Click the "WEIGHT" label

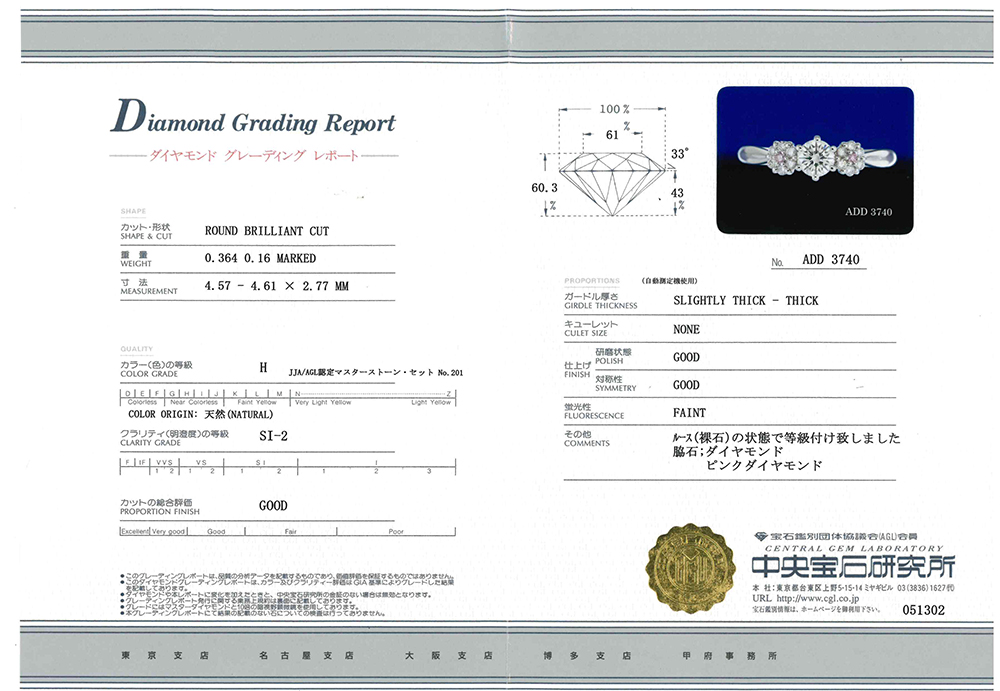pos(136,264)
